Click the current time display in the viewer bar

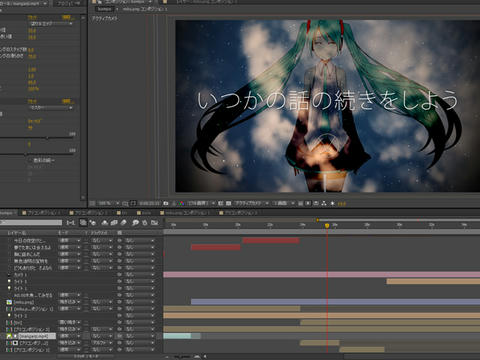coord(149,203)
